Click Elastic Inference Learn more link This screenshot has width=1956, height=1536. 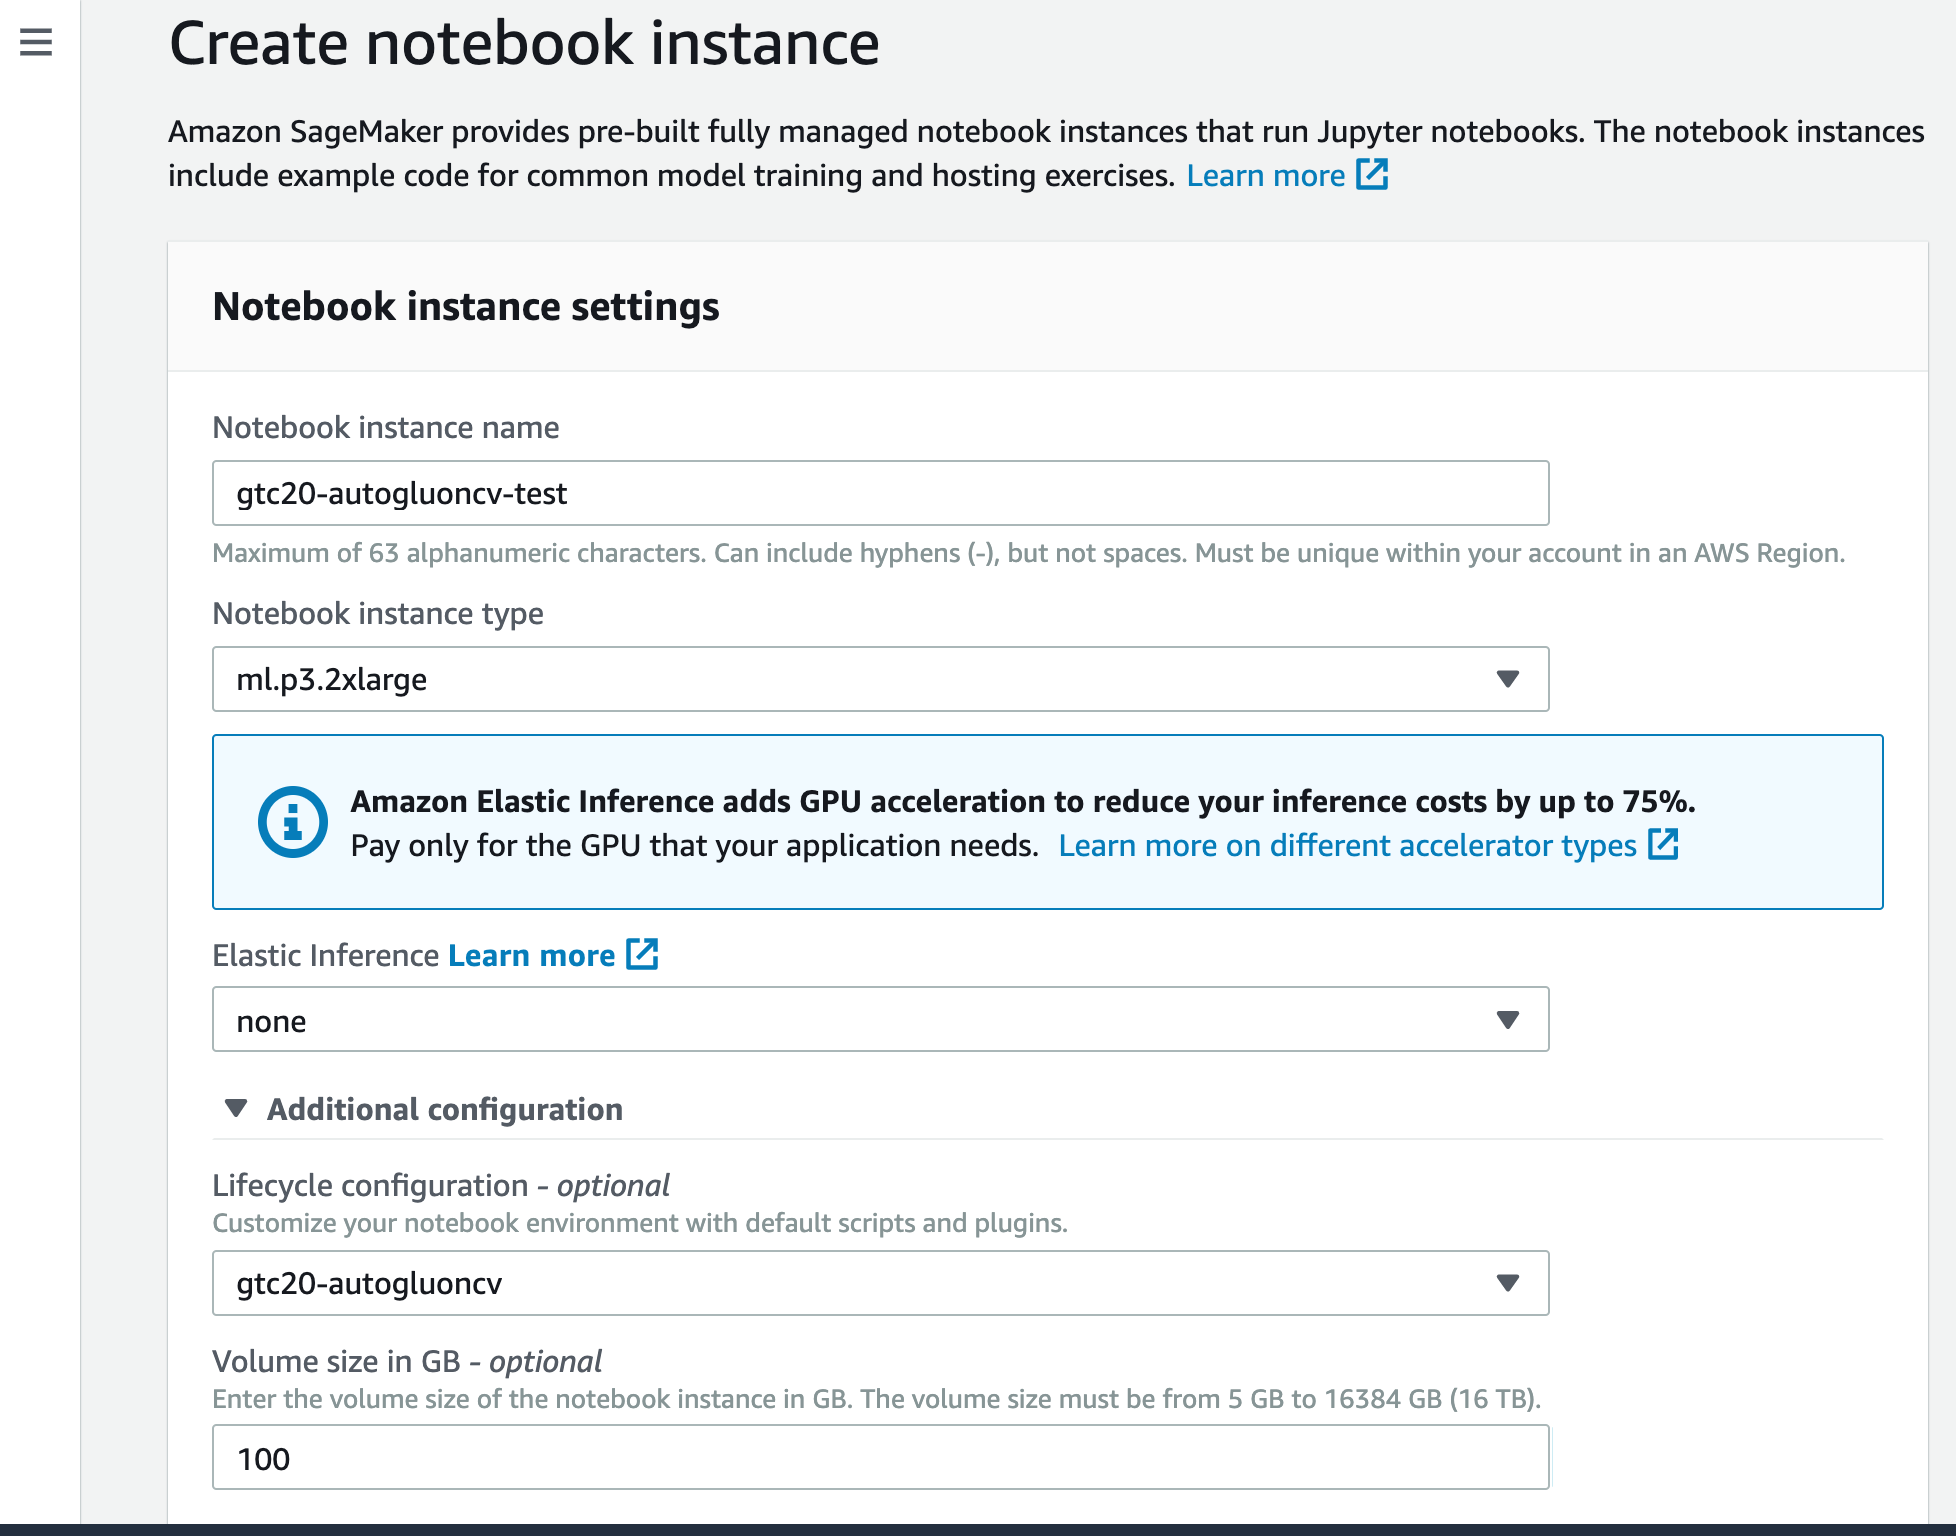(x=531, y=956)
